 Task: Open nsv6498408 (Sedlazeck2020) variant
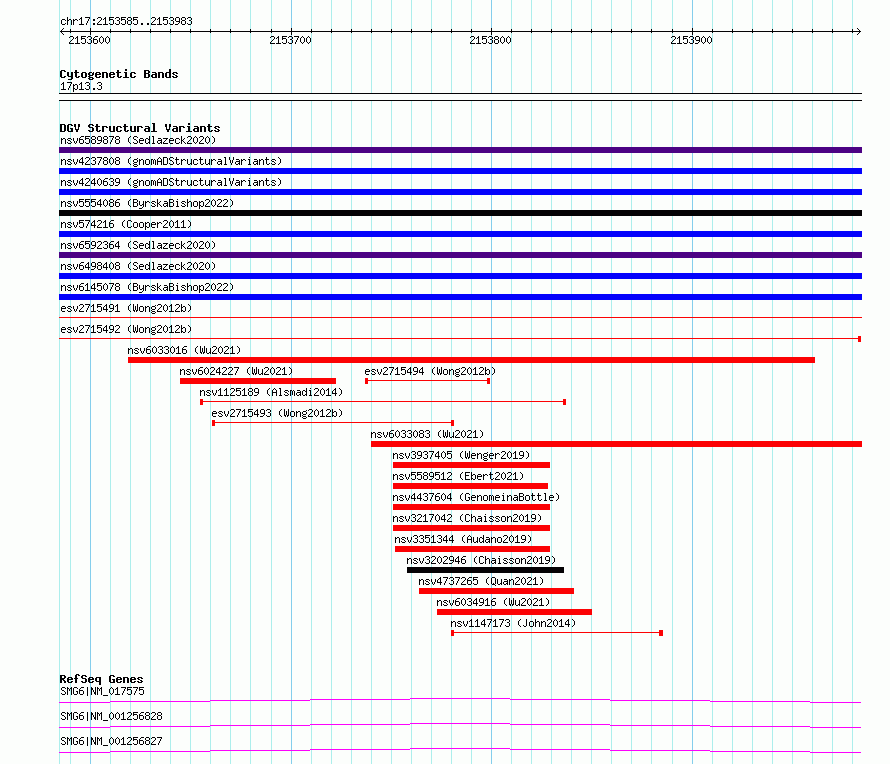click(138, 266)
